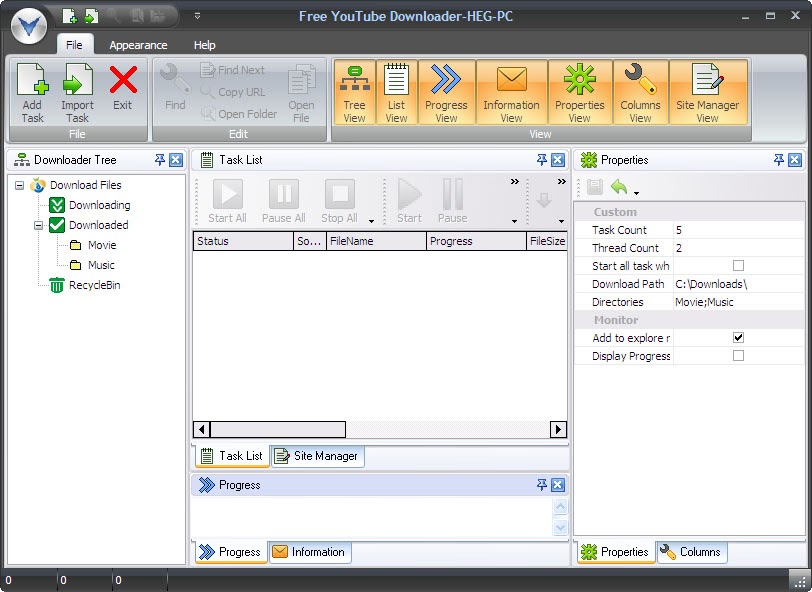Close the Progress panel
This screenshot has width=812, height=592.
point(558,485)
